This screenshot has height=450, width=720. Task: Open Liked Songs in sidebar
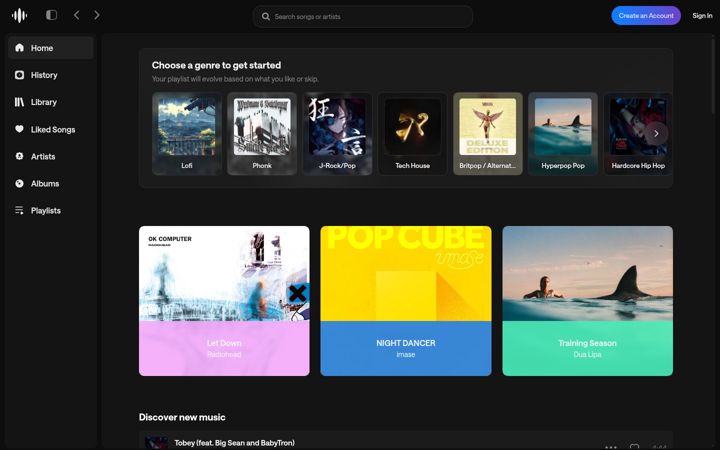(51, 129)
